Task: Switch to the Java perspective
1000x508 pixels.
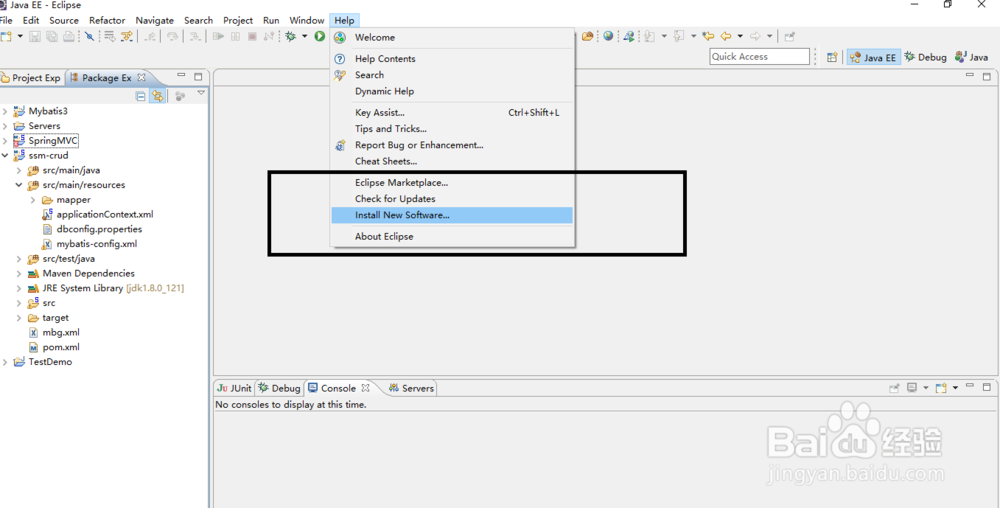Action: 971,57
